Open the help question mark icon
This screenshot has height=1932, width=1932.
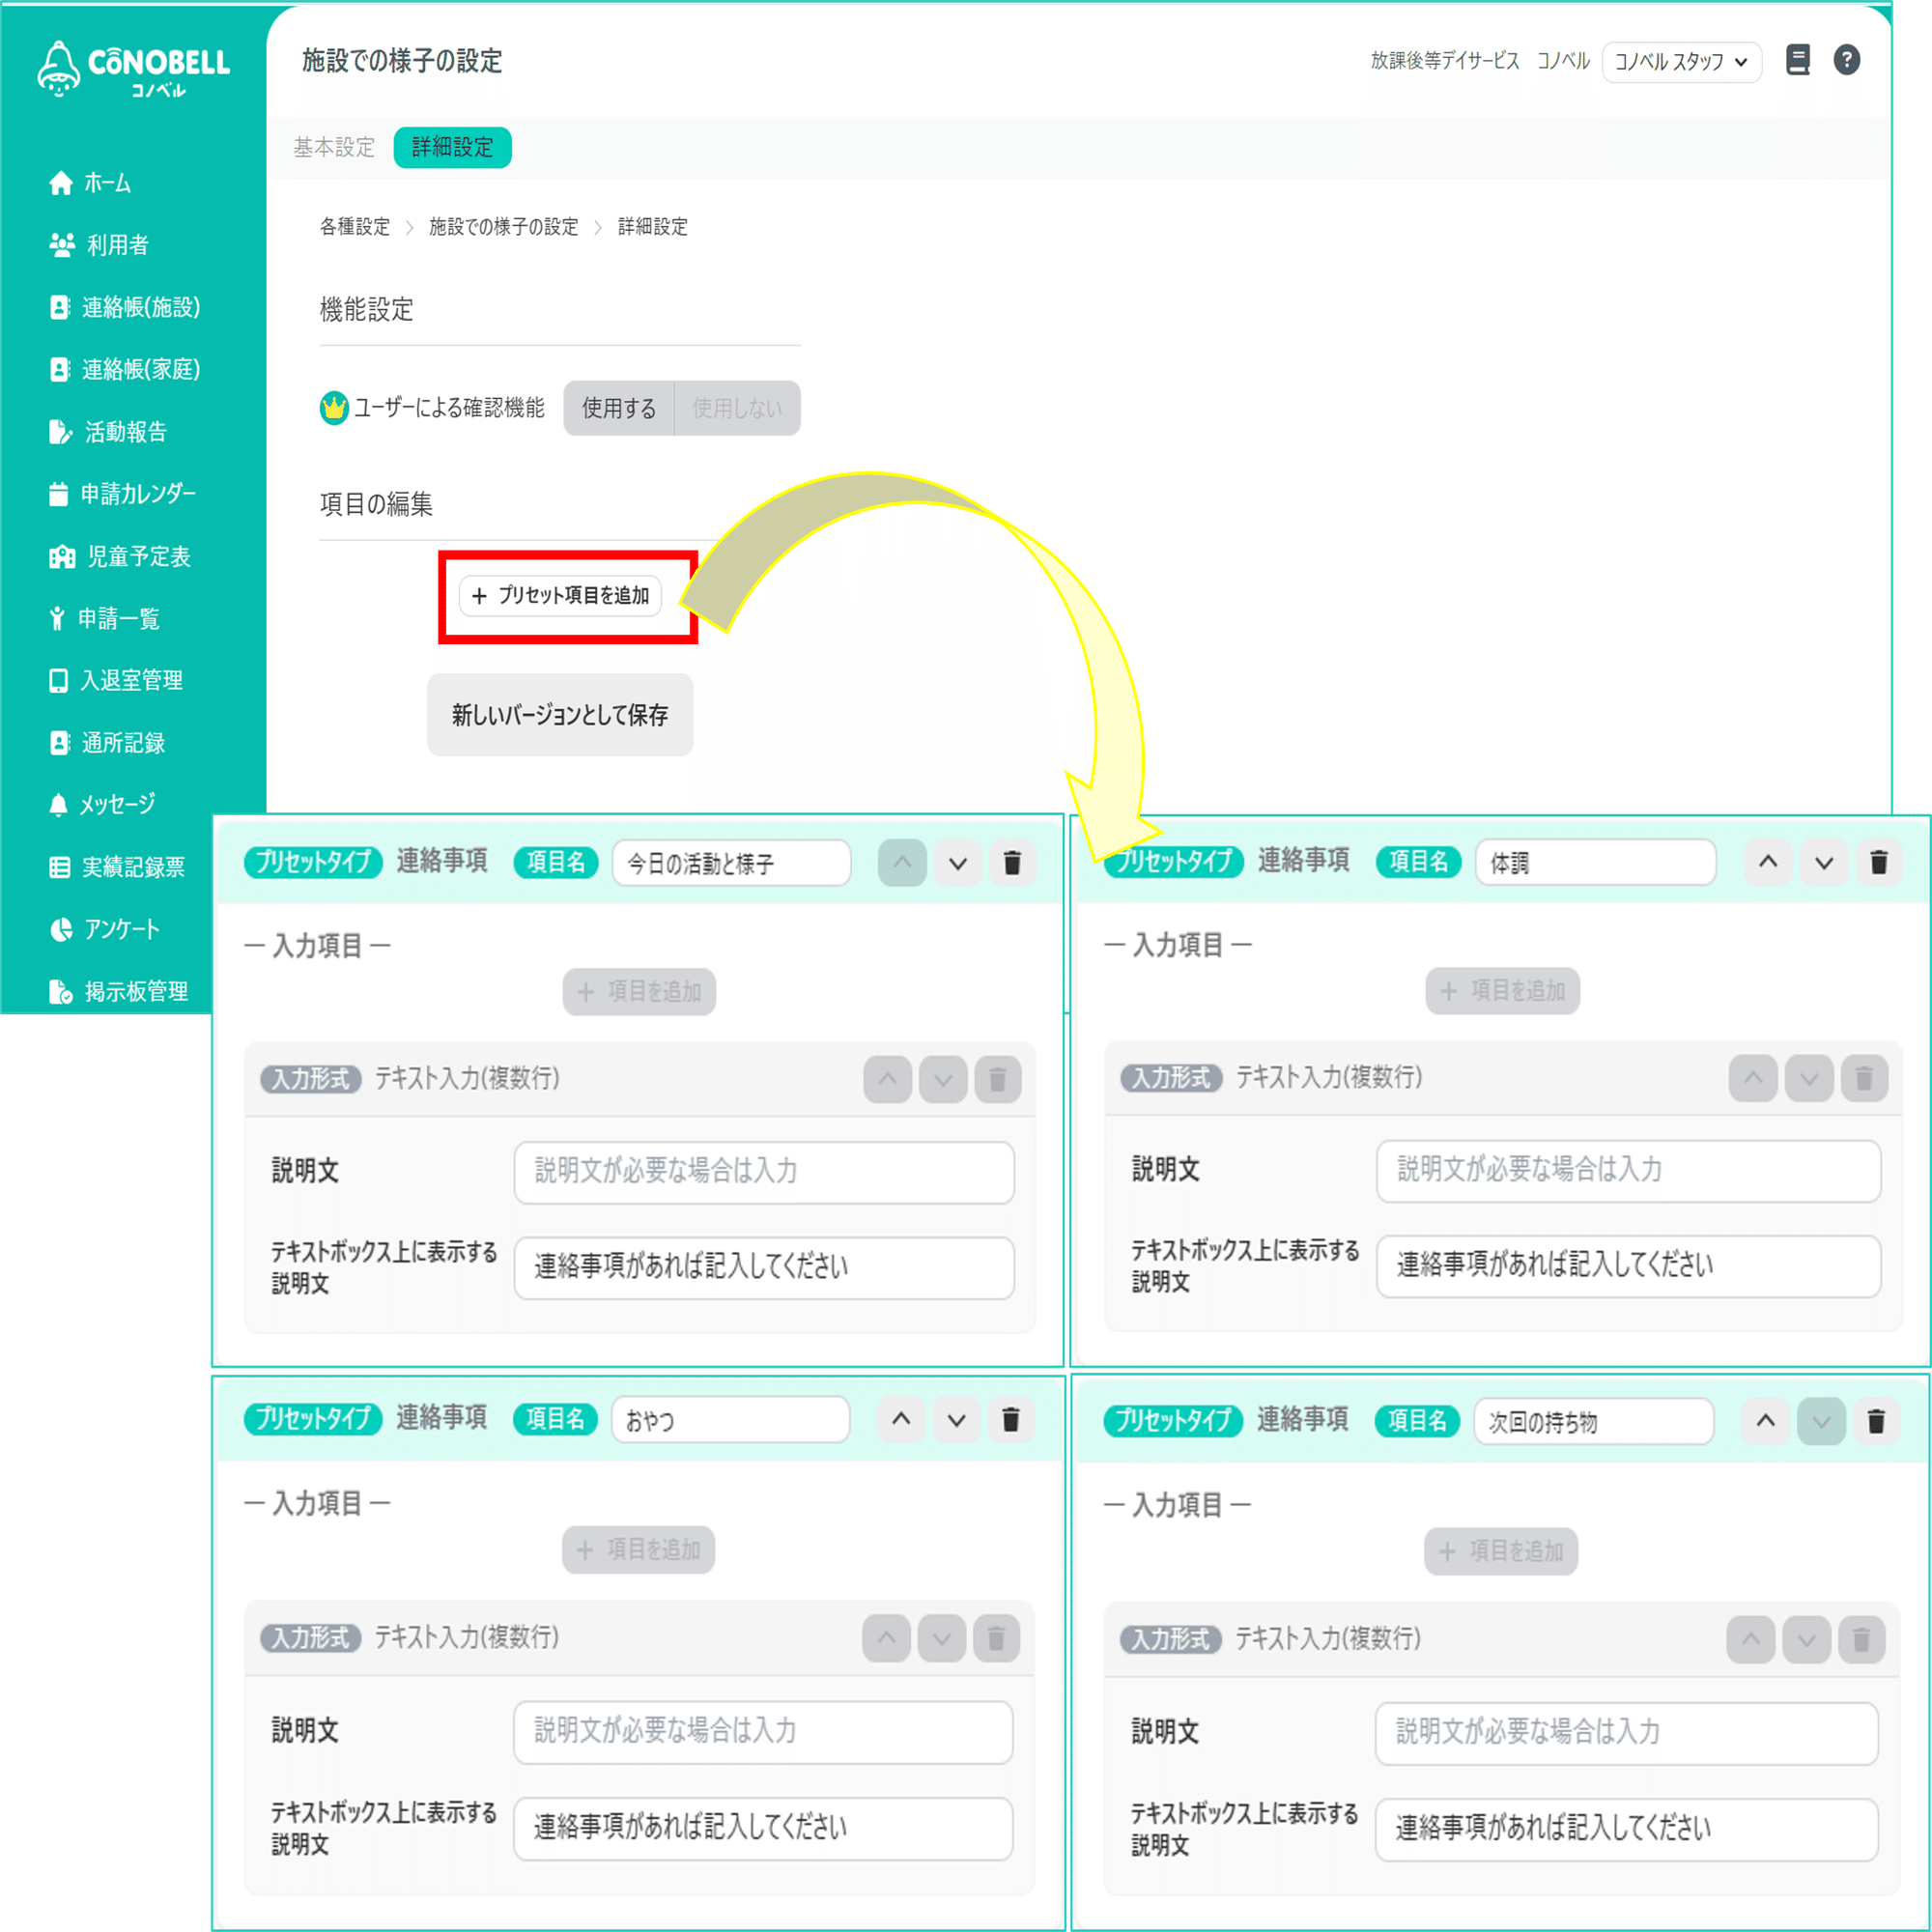1847,61
